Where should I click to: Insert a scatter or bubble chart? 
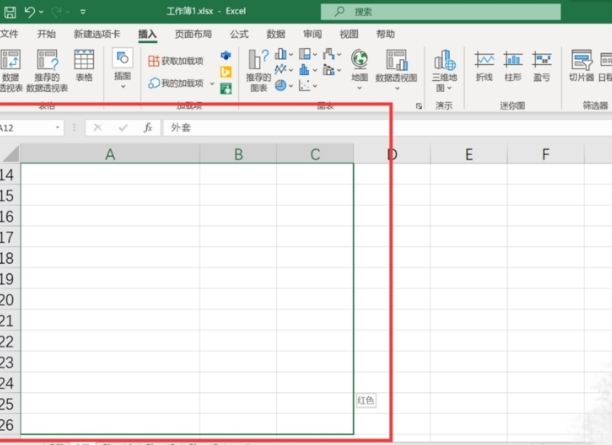coord(308,85)
